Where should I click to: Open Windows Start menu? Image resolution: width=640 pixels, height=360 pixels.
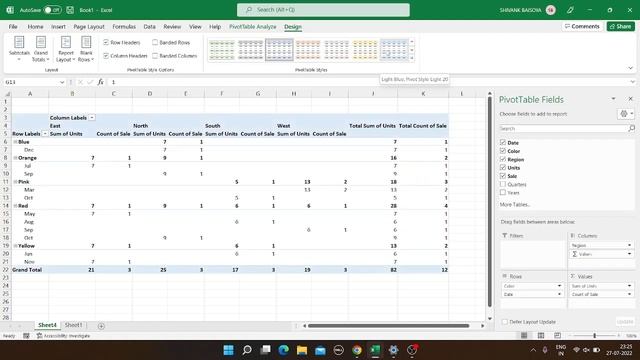[229, 350]
